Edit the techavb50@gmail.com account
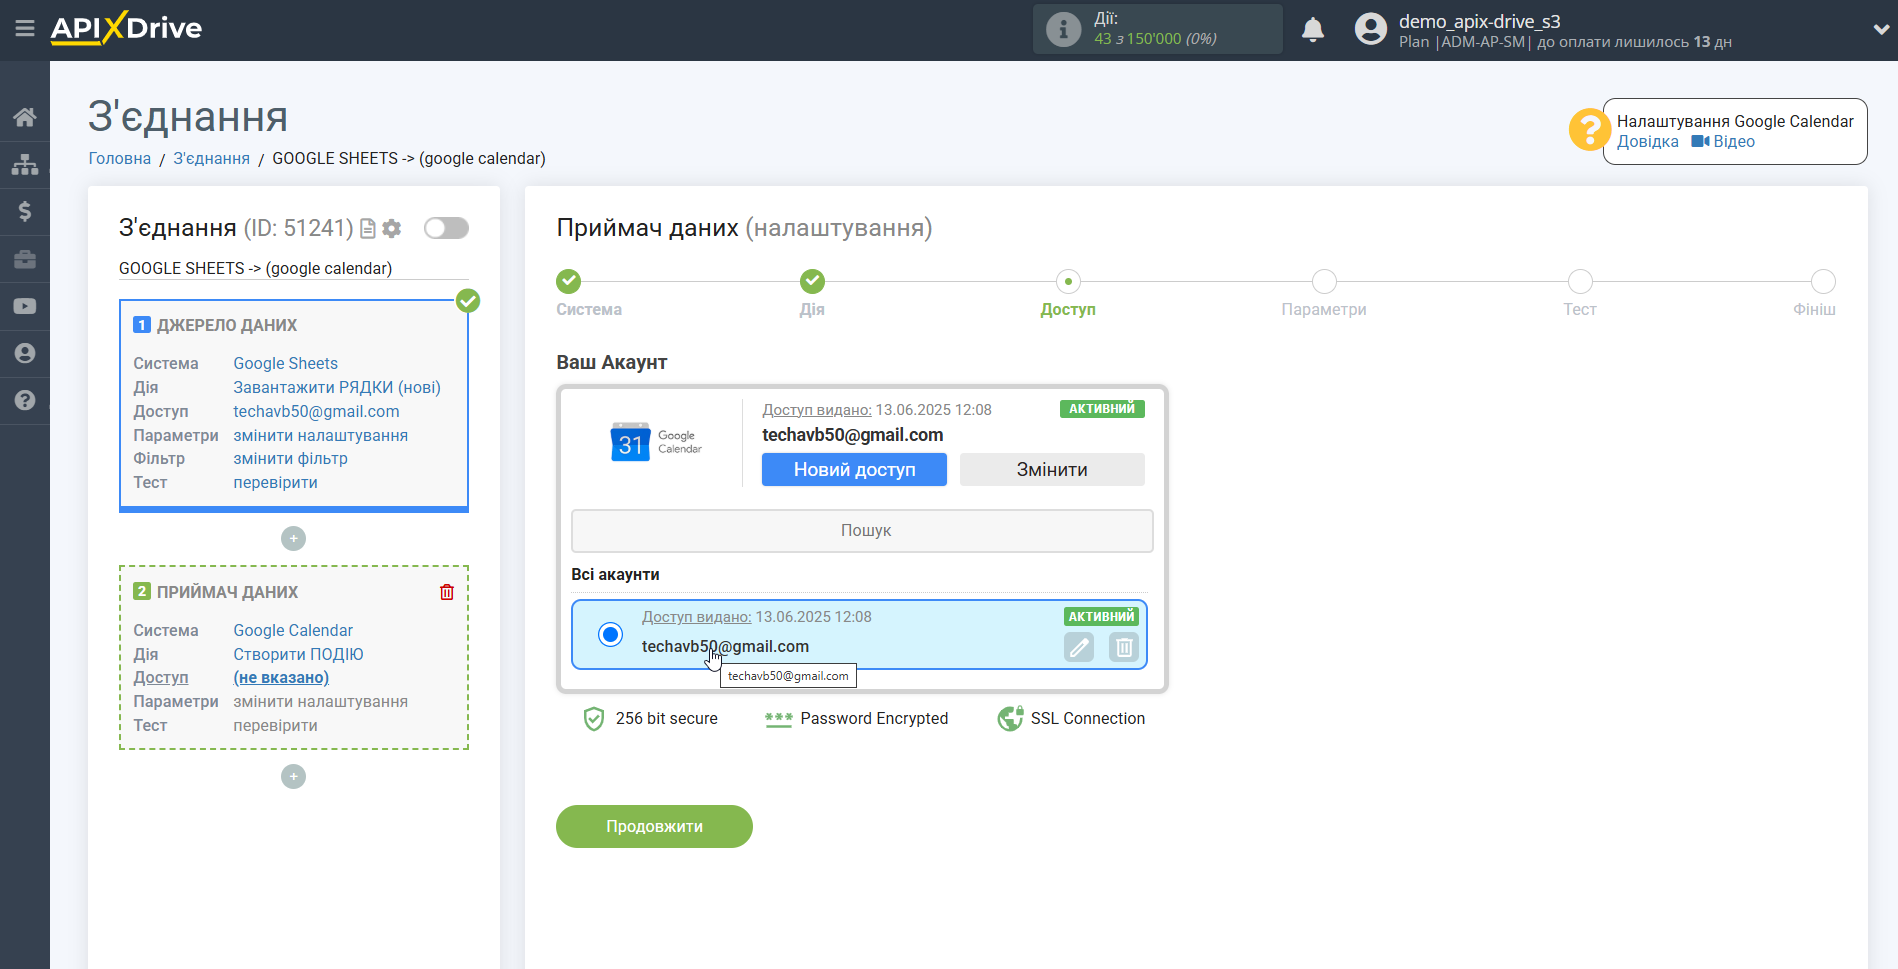The image size is (1898, 969). pos(1079,647)
